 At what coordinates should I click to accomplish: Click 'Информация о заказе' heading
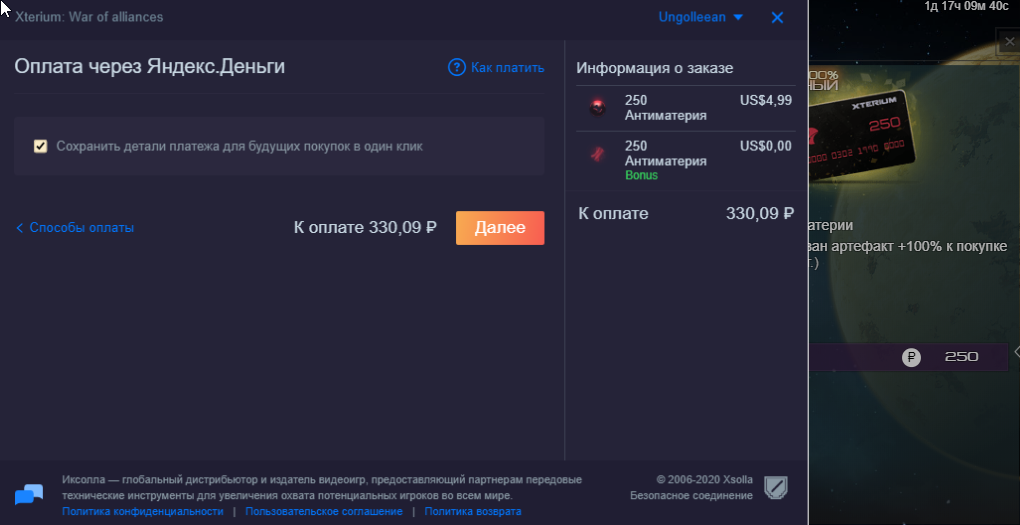(654, 68)
